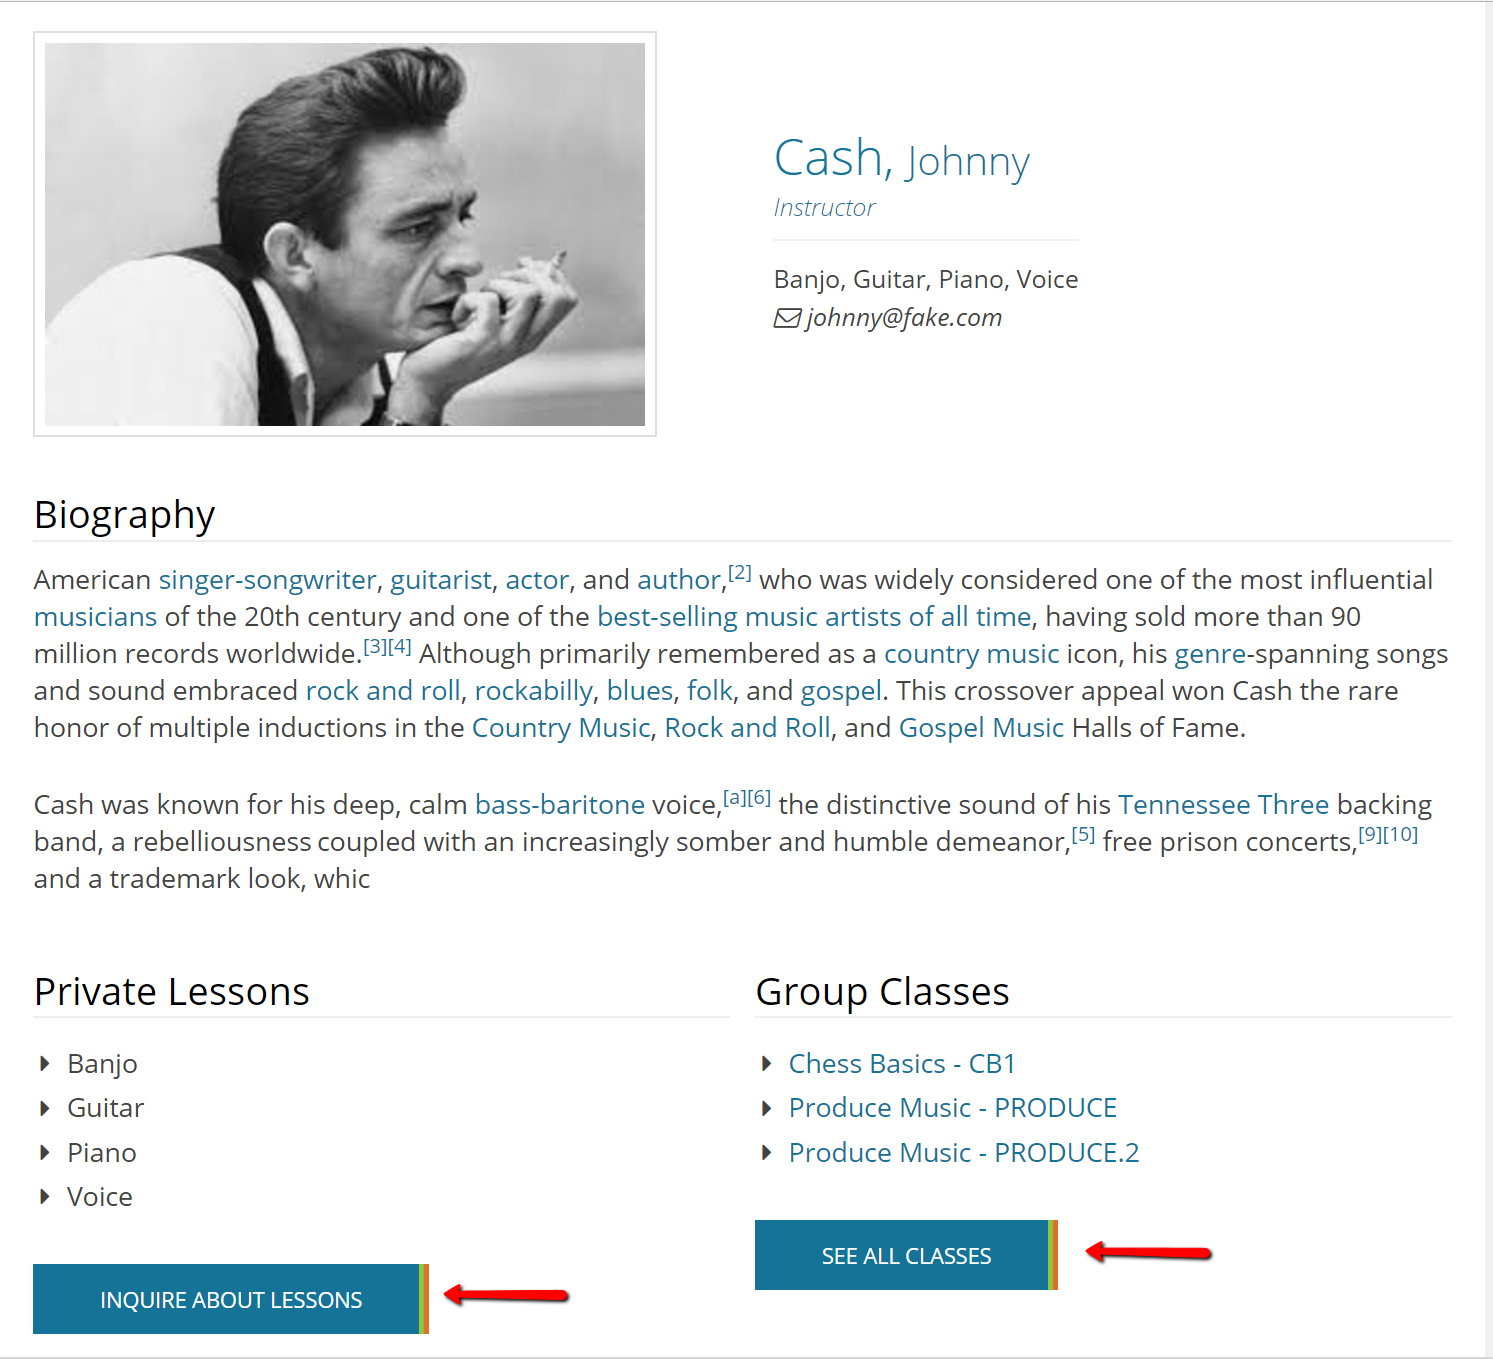The width and height of the screenshot is (1493, 1359).
Task: Follow the singer-songwriter biography link
Action: (x=267, y=580)
